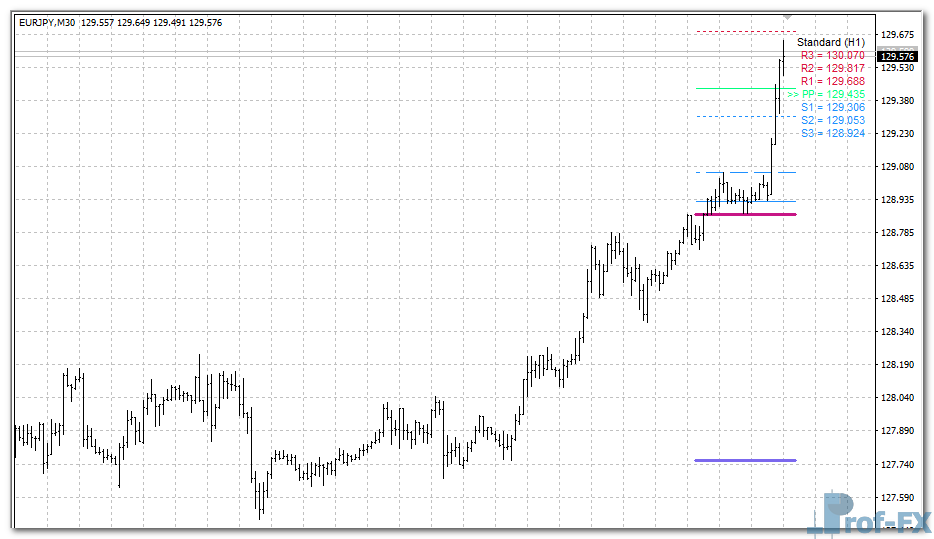Click the 129.675 price axis label

900,34
